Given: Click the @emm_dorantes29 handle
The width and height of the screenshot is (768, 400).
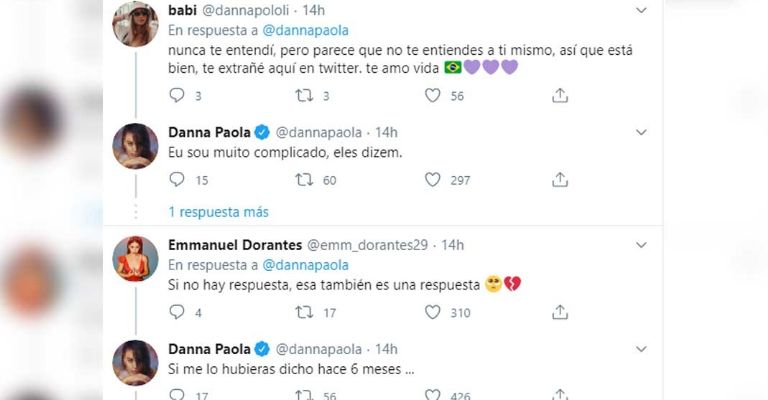Looking at the screenshot, I should pos(369,245).
